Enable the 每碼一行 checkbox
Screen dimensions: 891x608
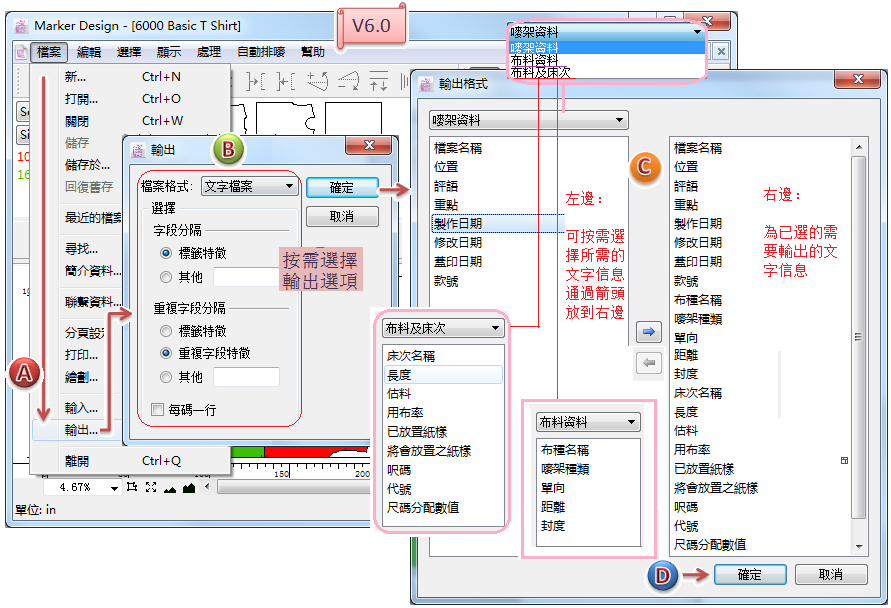click(x=157, y=410)
